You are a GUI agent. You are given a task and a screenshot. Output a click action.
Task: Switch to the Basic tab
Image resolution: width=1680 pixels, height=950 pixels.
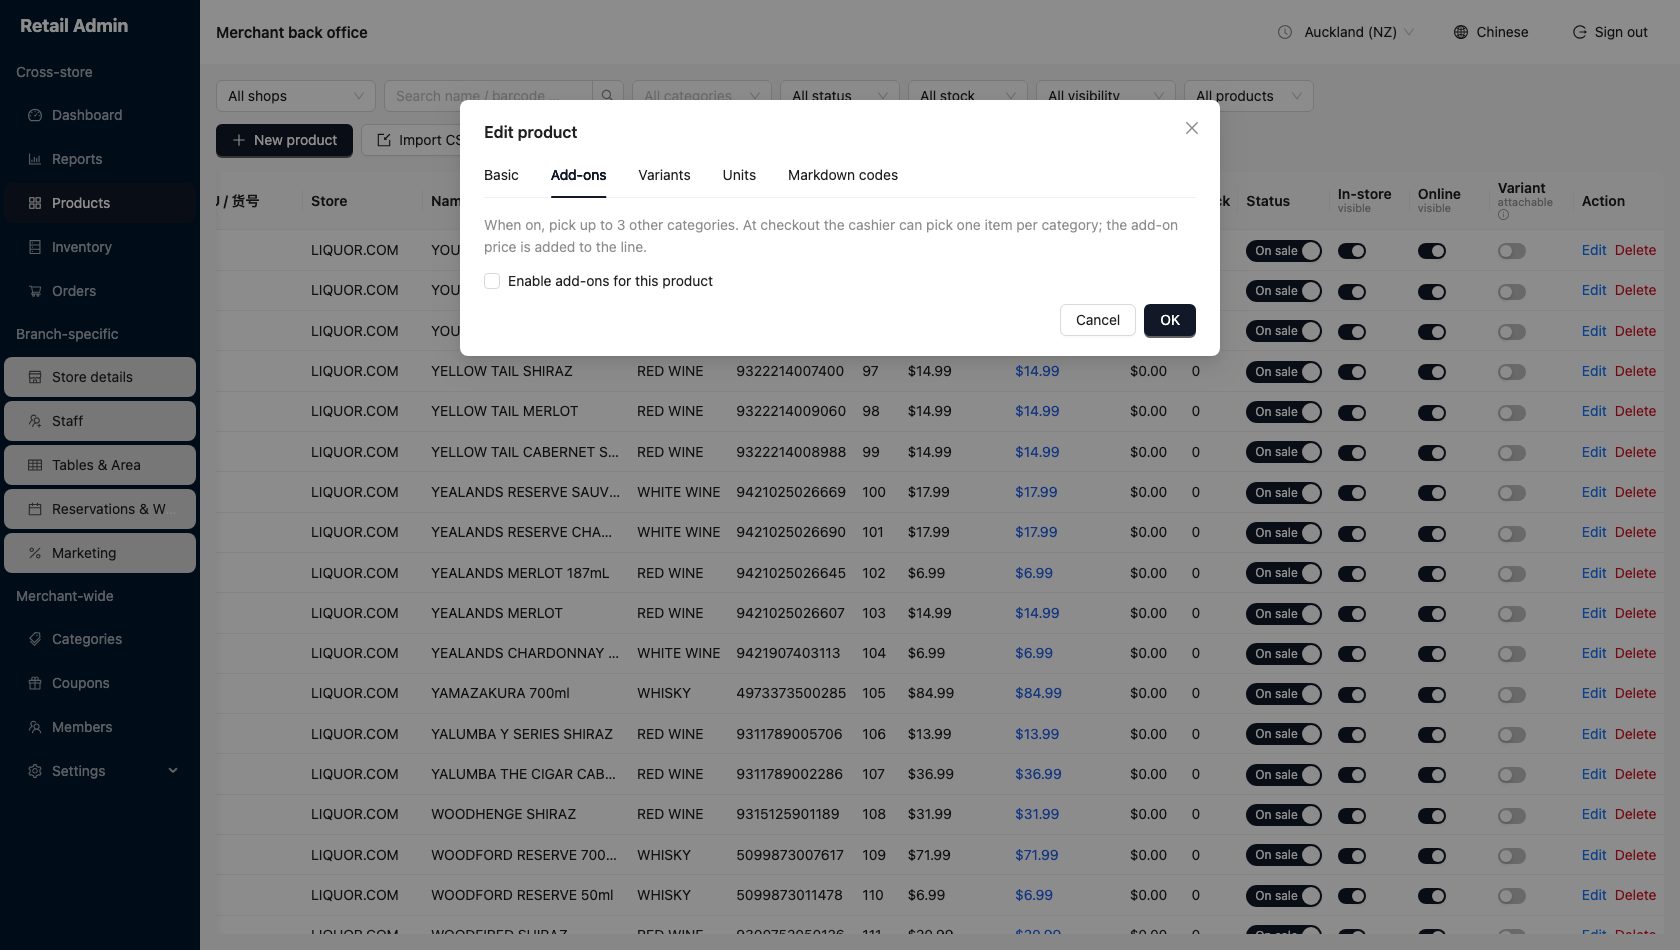pyautogui.click(x=501, y=175)
